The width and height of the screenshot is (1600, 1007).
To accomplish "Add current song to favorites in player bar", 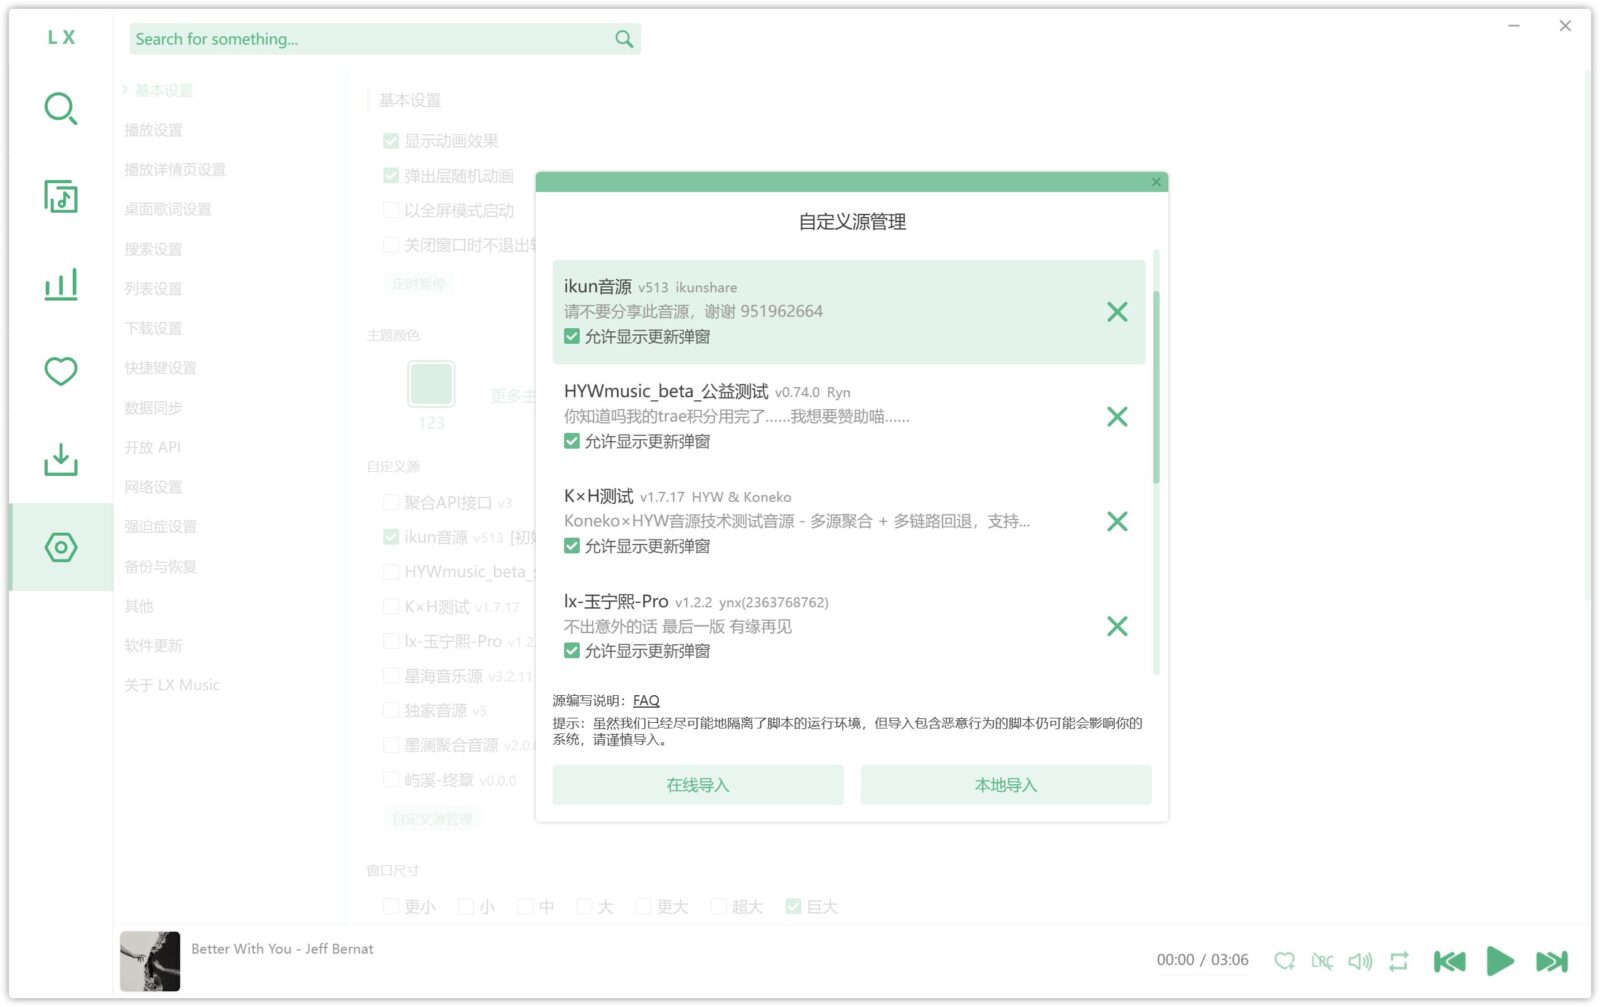I will pyautogui.click(x=1285, y=961).
